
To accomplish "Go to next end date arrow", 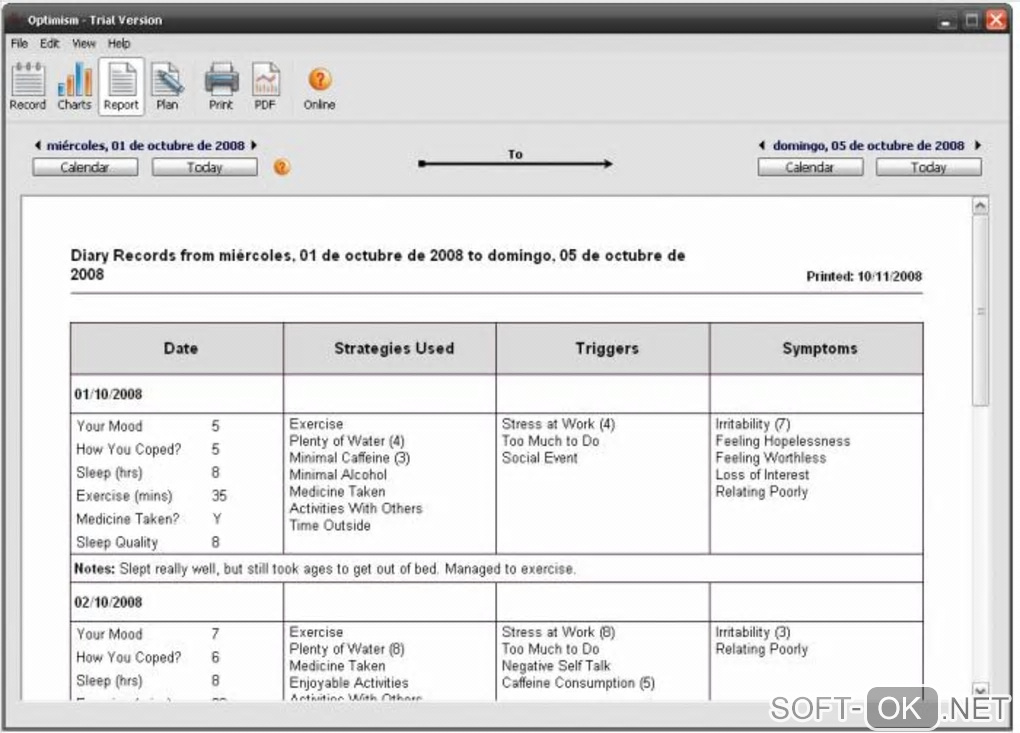I will [x=977, y=145].
